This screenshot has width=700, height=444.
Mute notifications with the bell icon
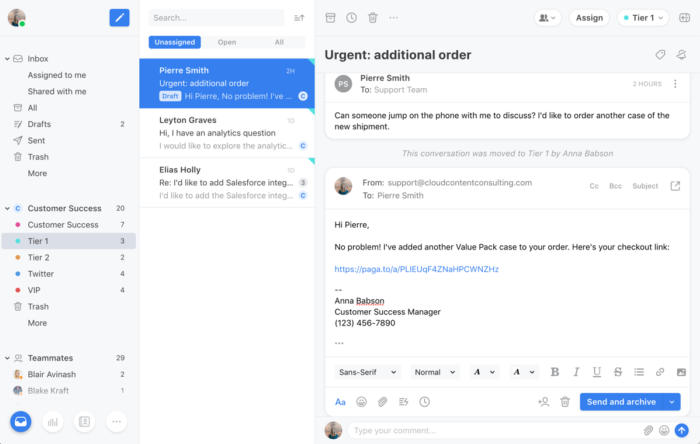pyautogui.click(x=681, y=54)
